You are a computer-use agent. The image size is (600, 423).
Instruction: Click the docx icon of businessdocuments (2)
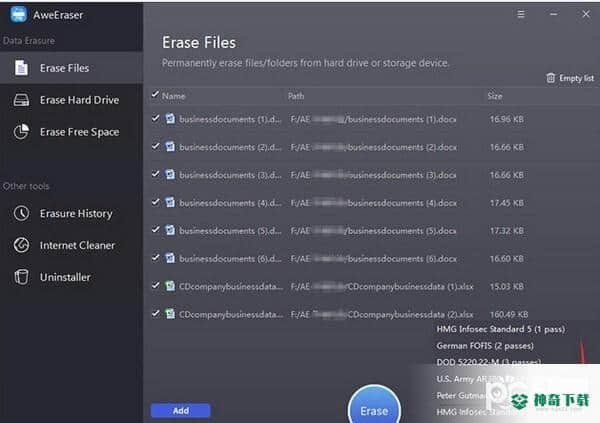[170, 147]
